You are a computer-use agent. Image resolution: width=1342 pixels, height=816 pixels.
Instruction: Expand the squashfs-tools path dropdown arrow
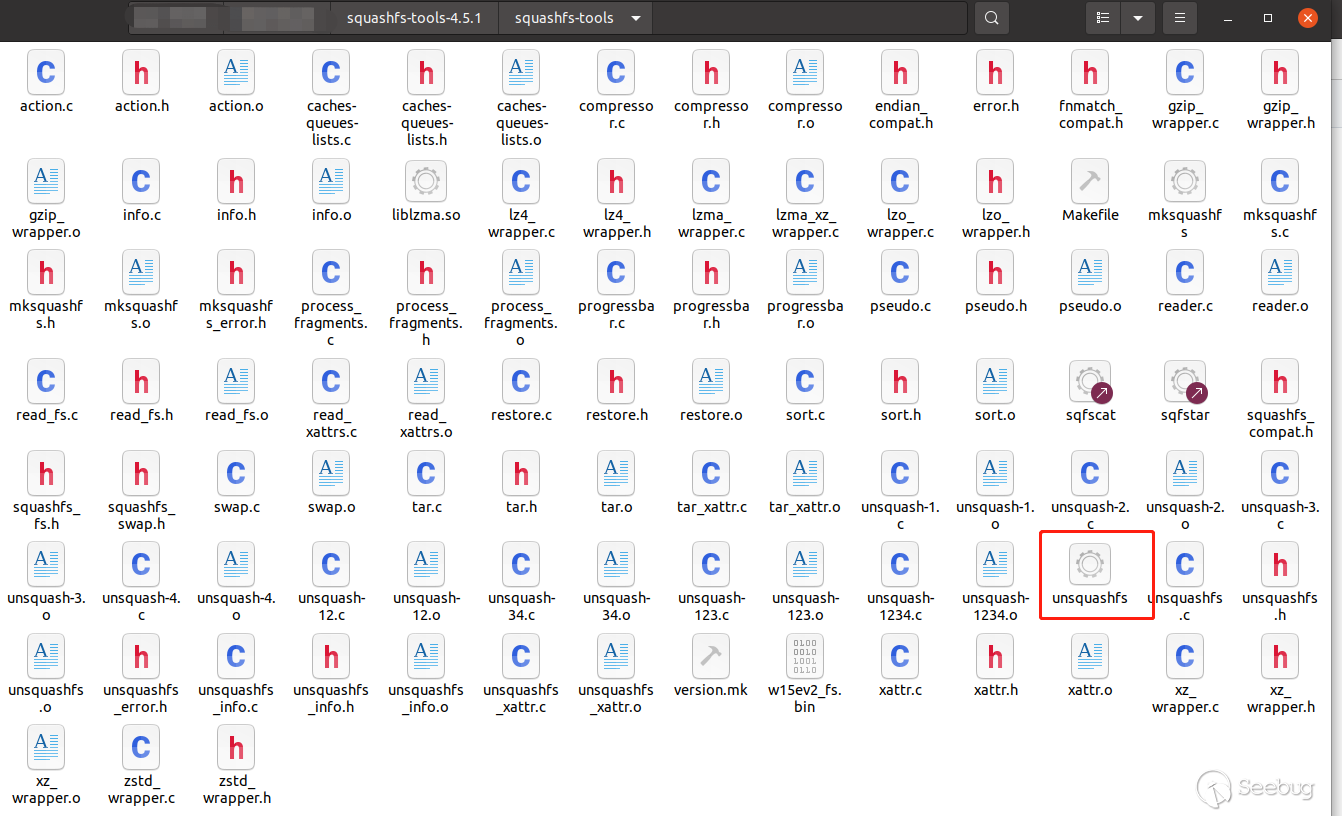click(636, 18)
